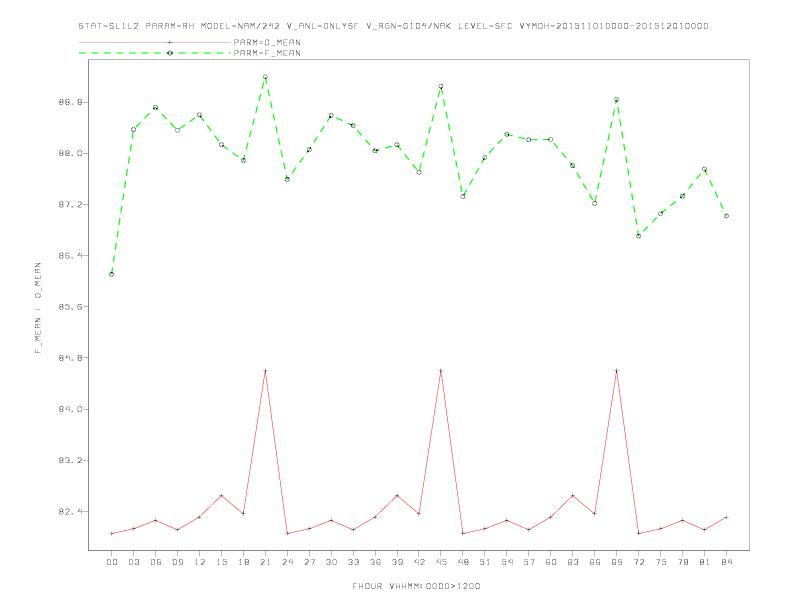Click the F_MEAN | O_MEAN y-axis title
Image resolution: width=792 pixels, height=612 pixels.
(38, 308)
